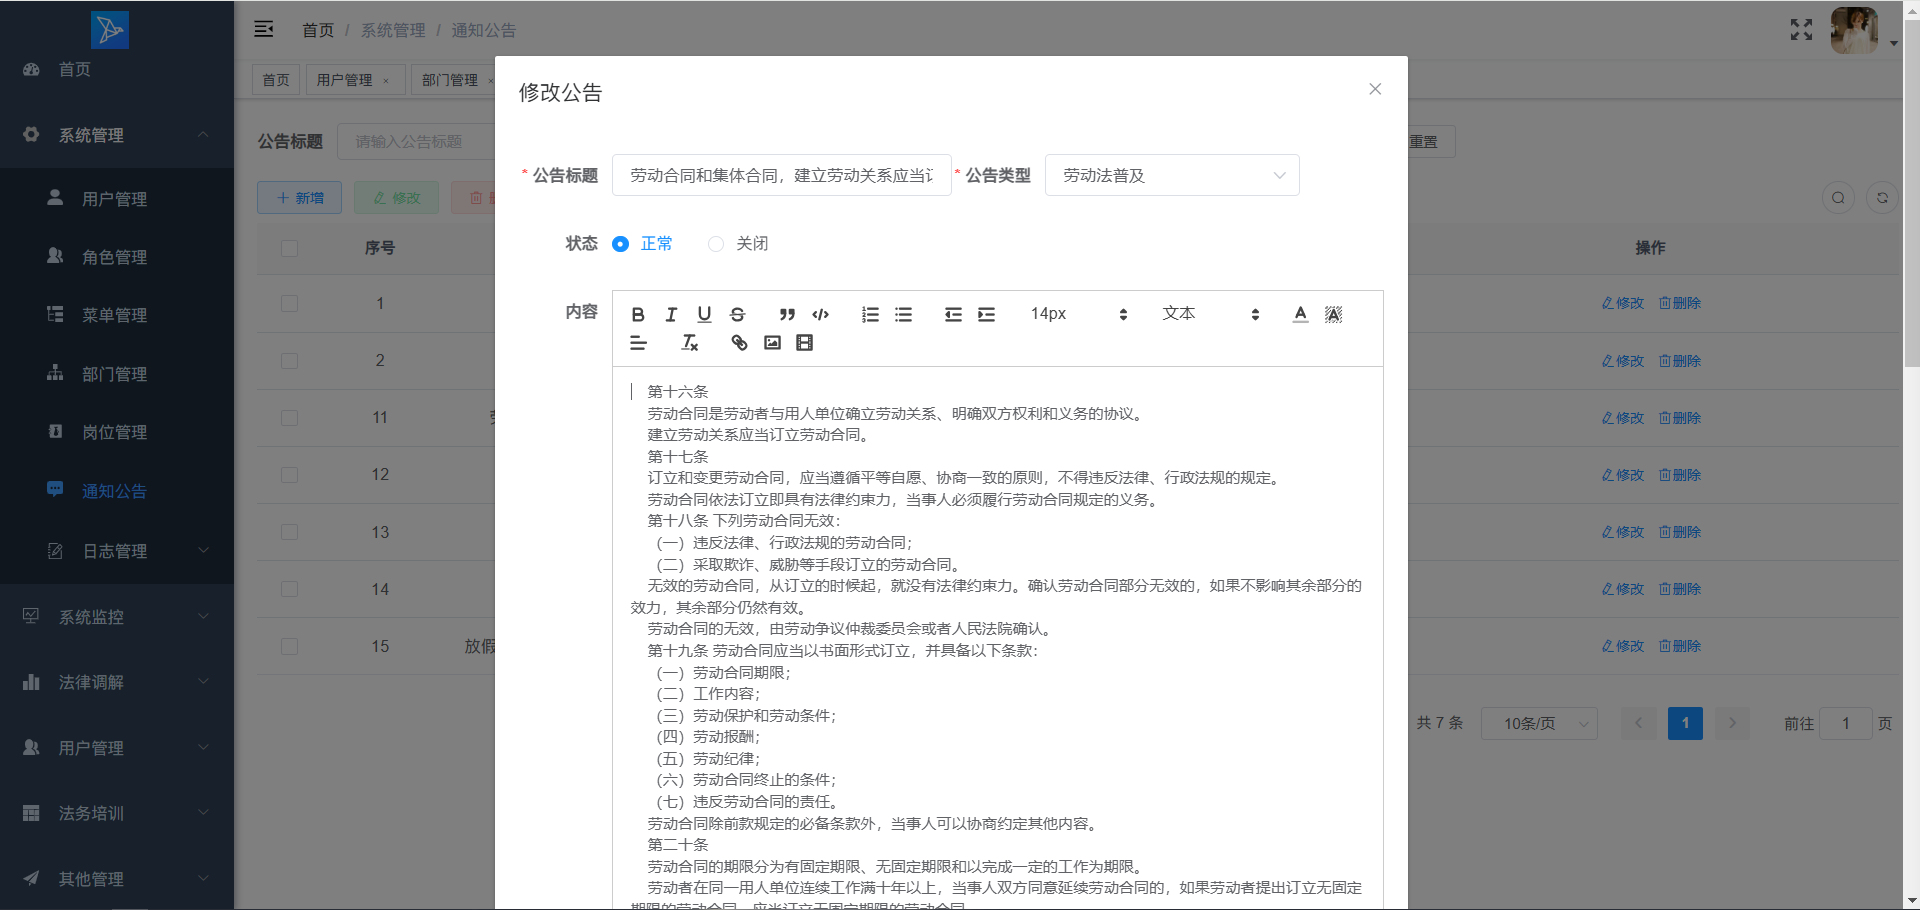Viewport: 1920px width, 910px height.
Task: Check the row 13 checkbox
Action: 290,532
